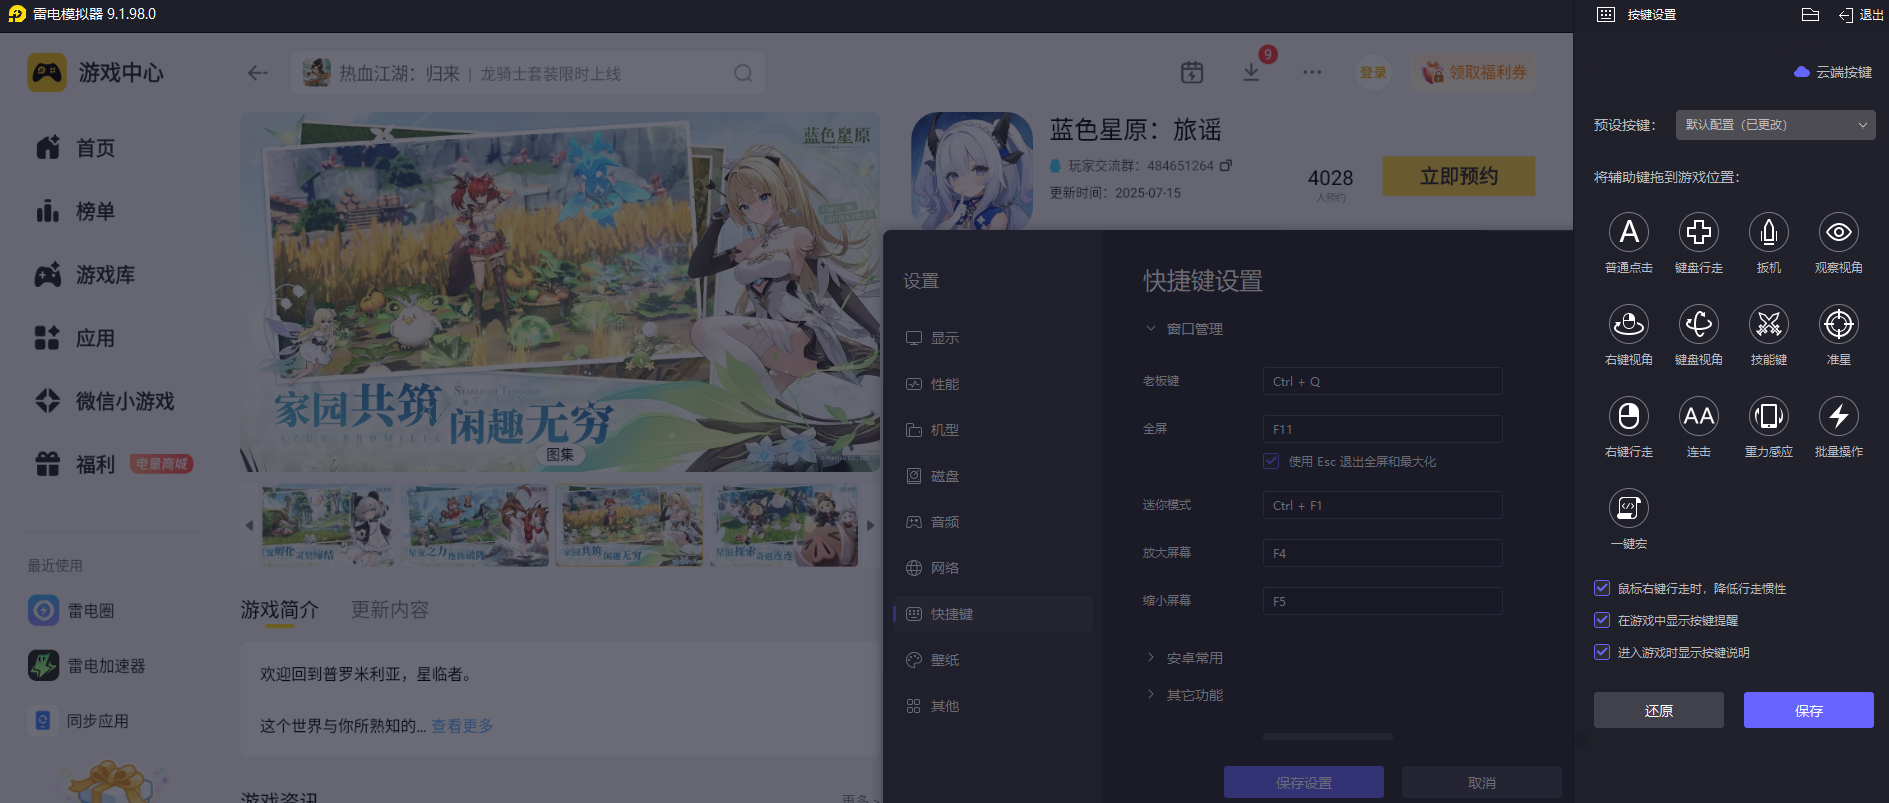Click the 迷你模式 Ctrl + F1 field

coord(1382,505)
